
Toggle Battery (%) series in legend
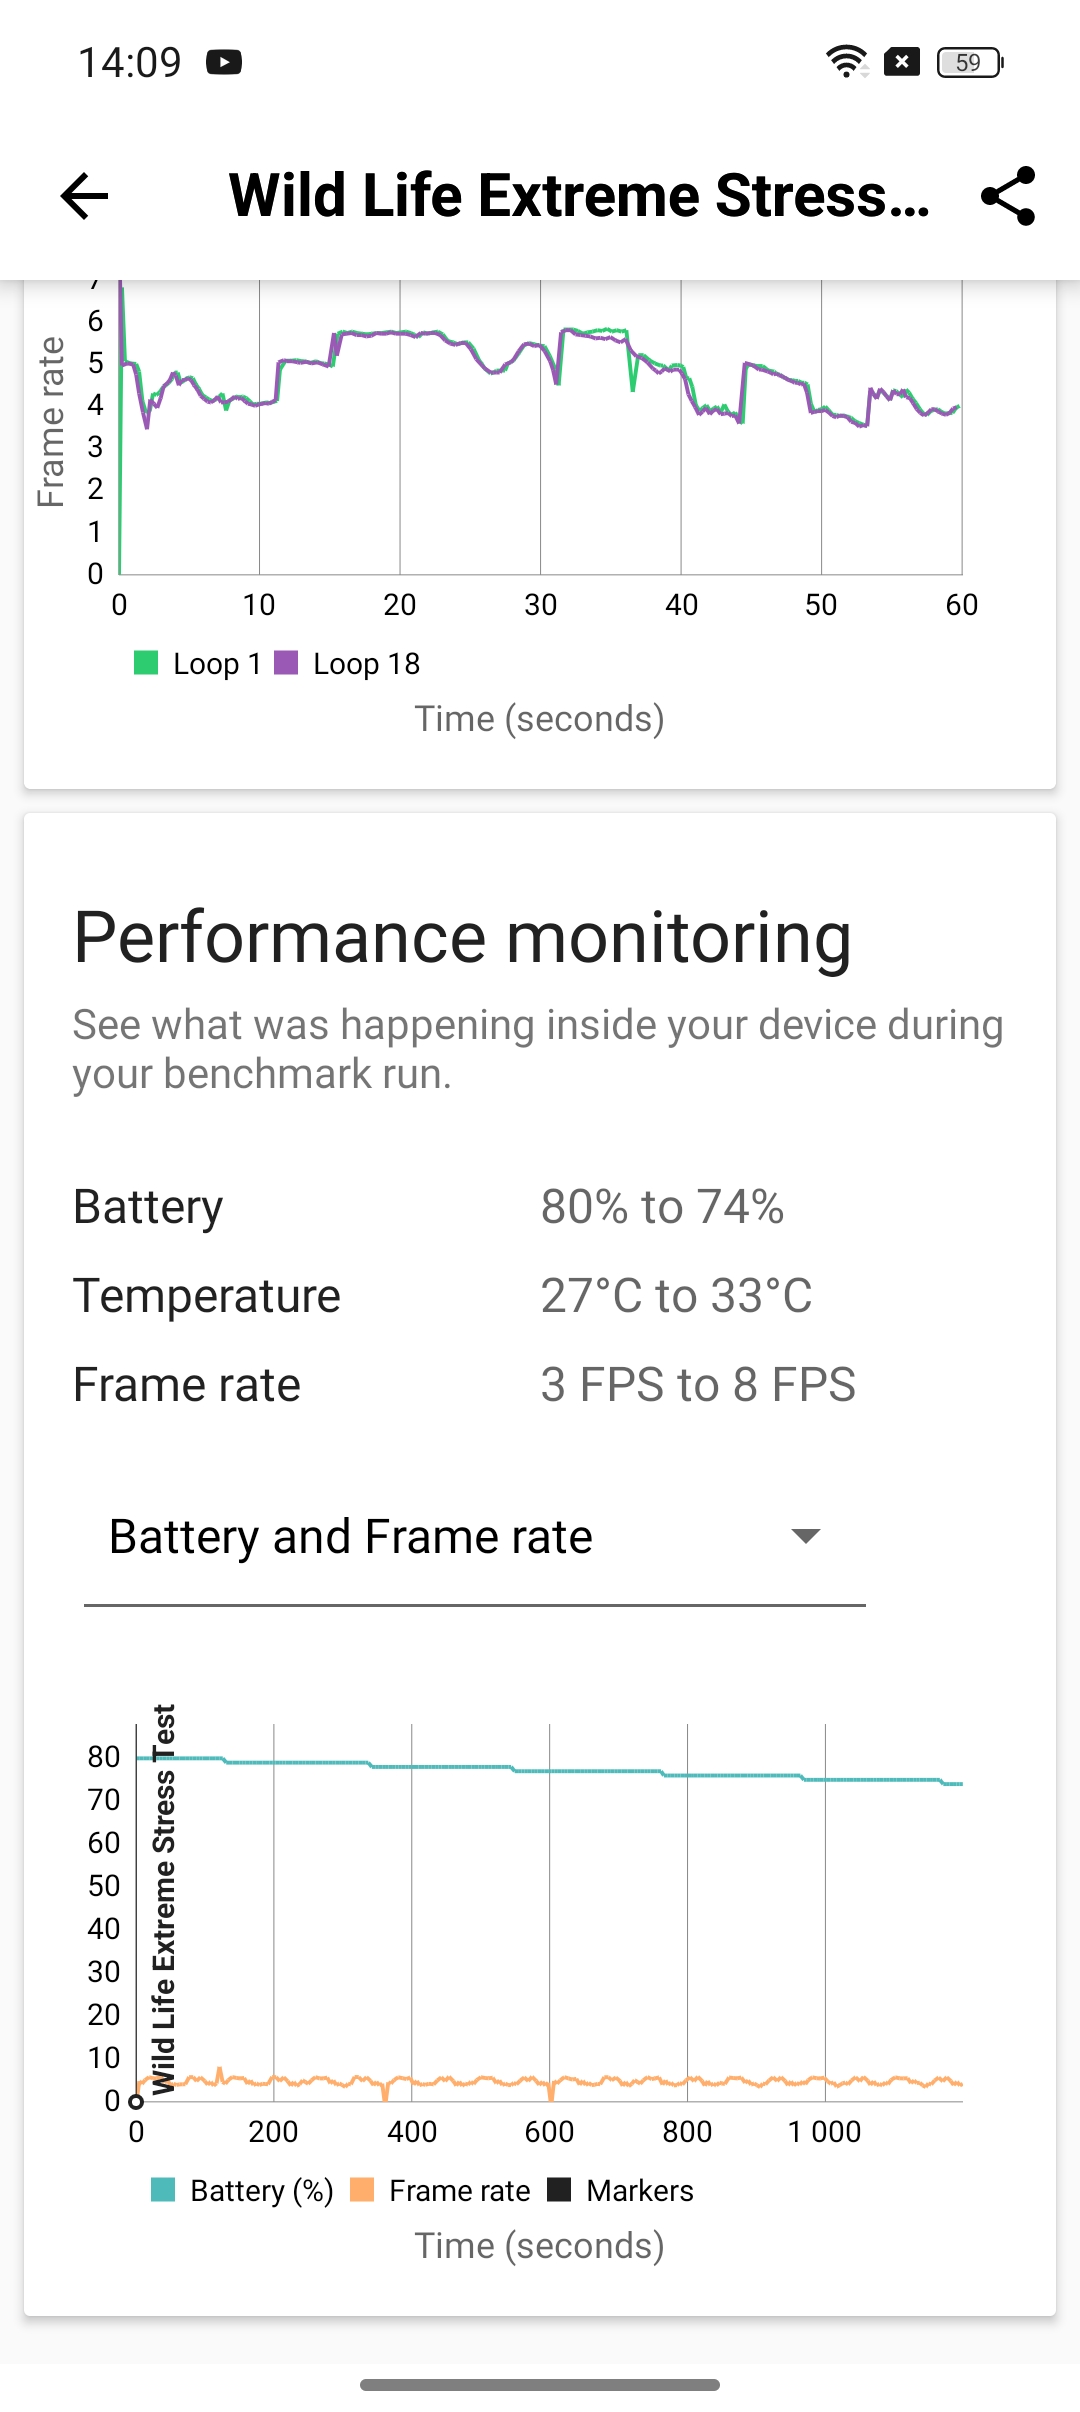[242, 2191]
